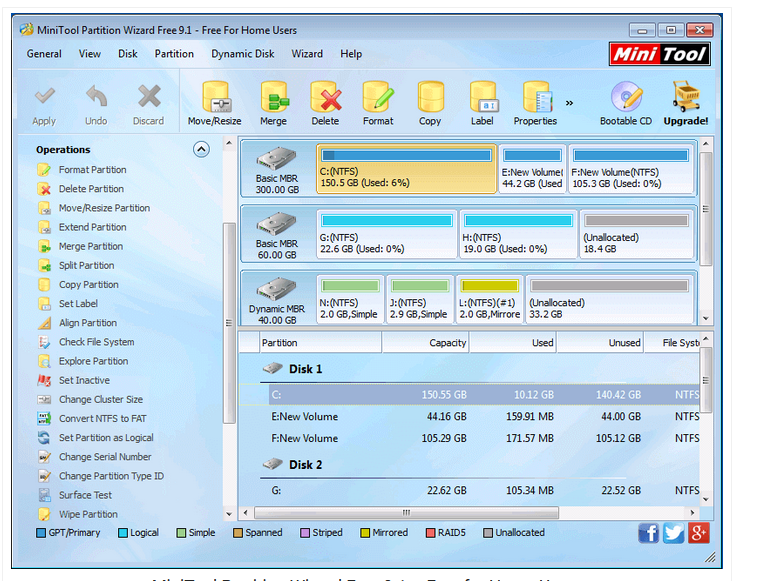Click the Undo arrow icon
This screenshot has width=763, height=581.
[96, 96]
